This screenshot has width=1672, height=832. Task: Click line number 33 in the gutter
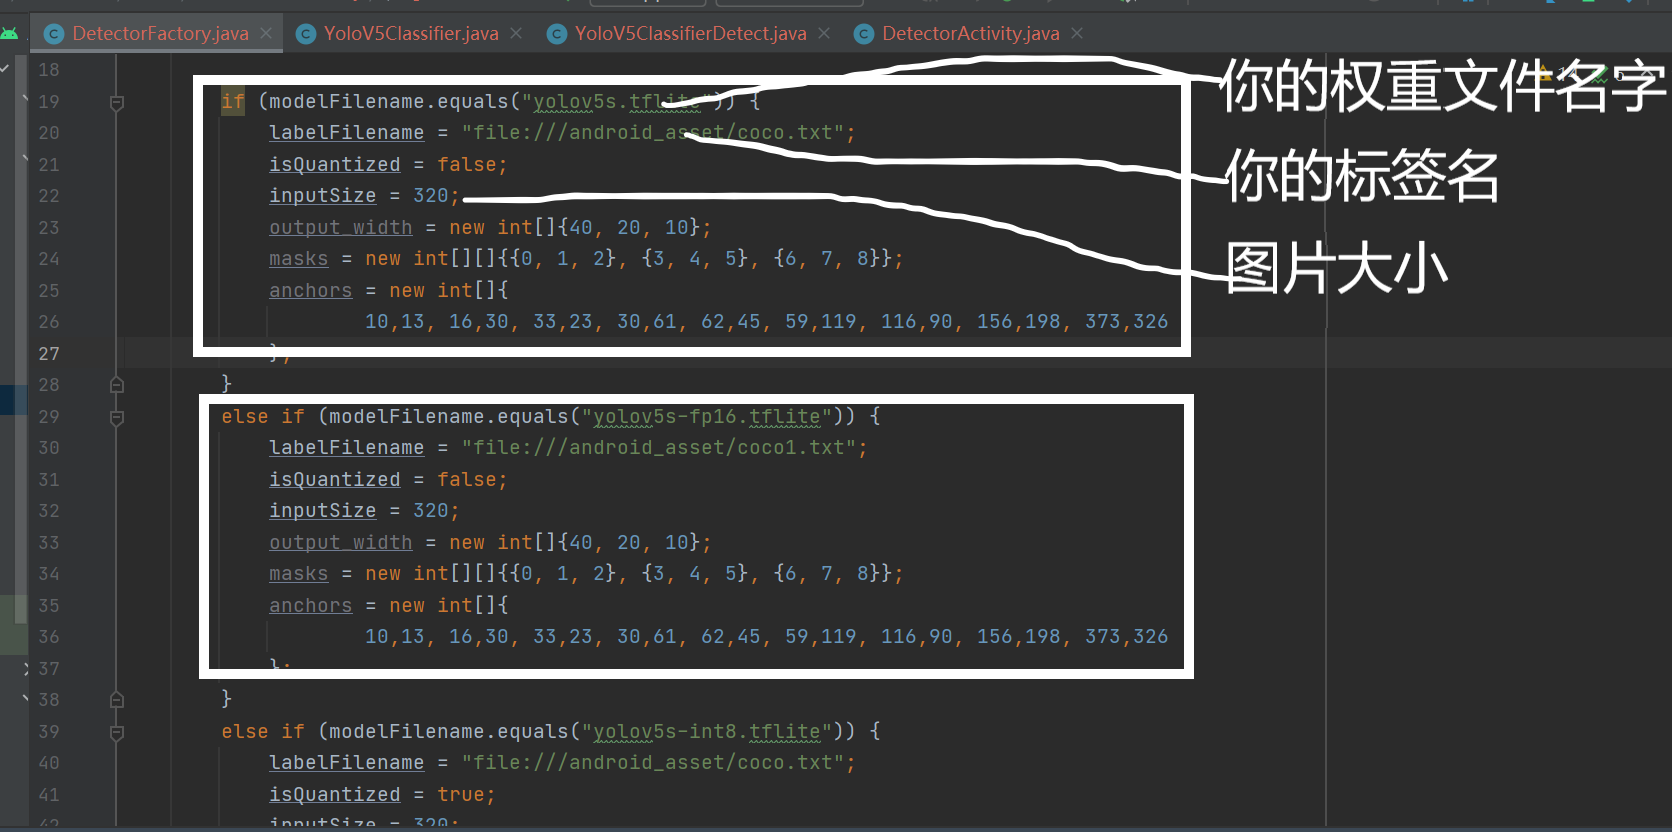pyautogui.click(x=49, y=543)
